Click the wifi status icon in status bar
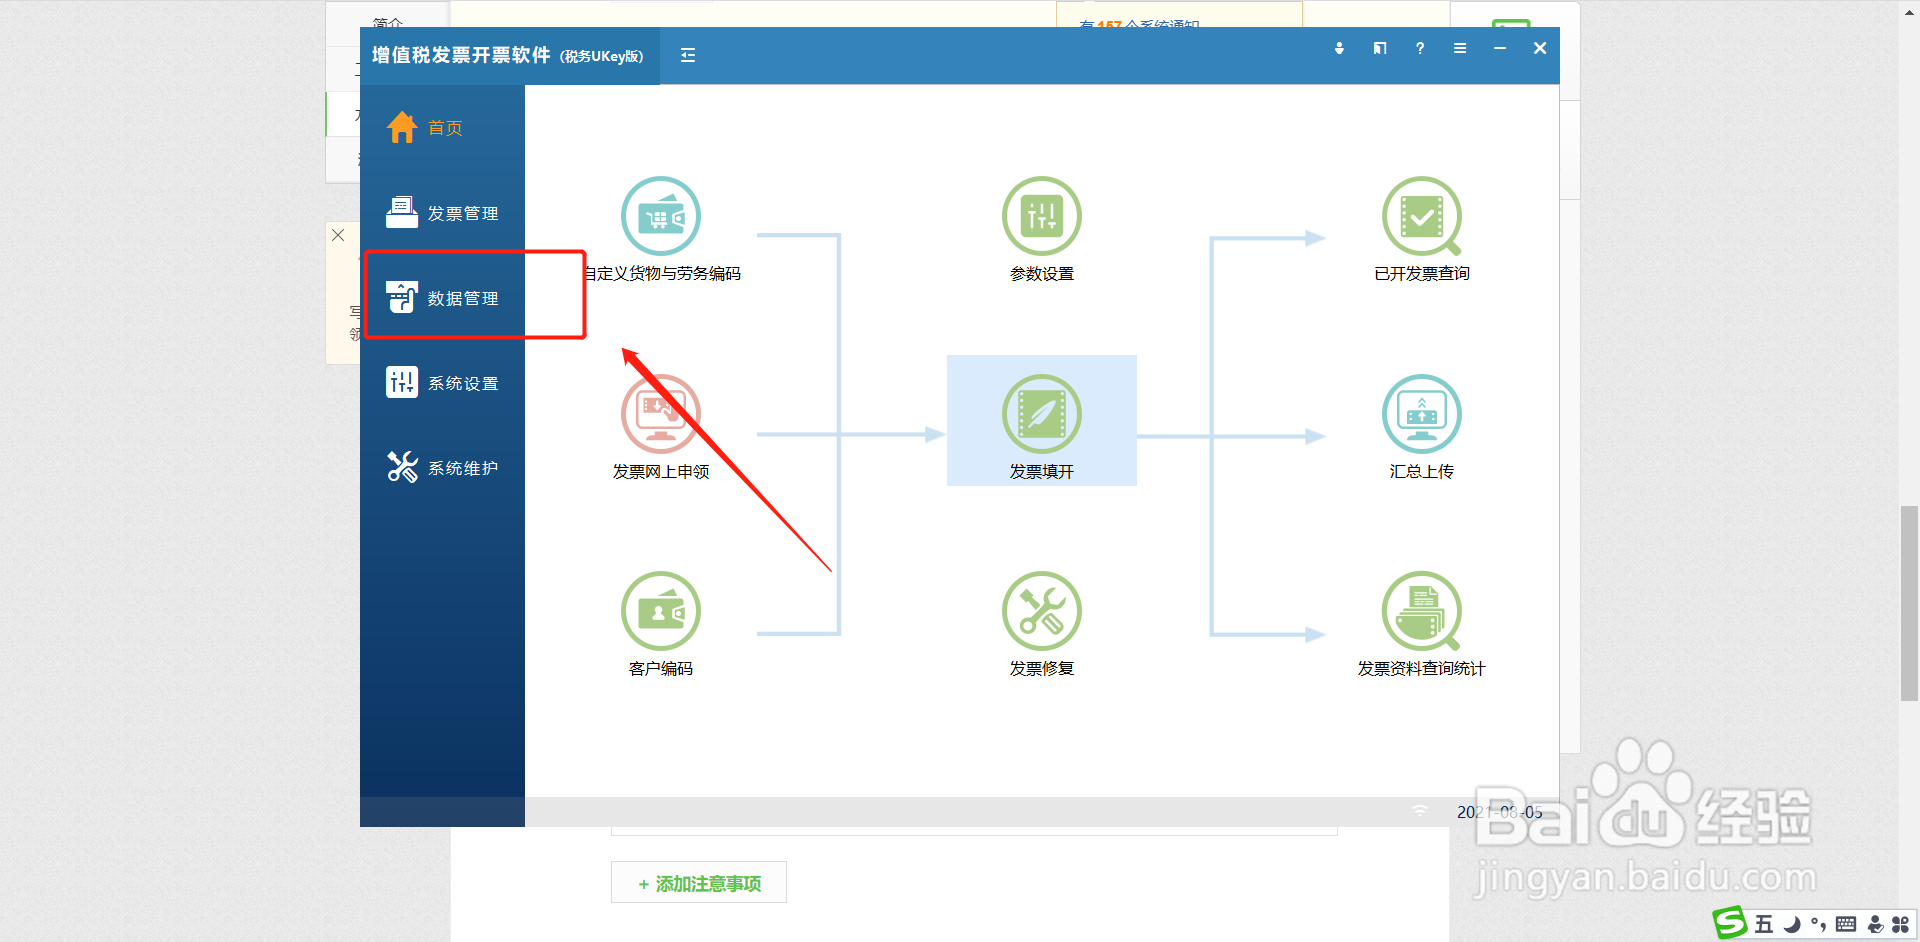The image size is (1920, 942). tap(1420, 811)
